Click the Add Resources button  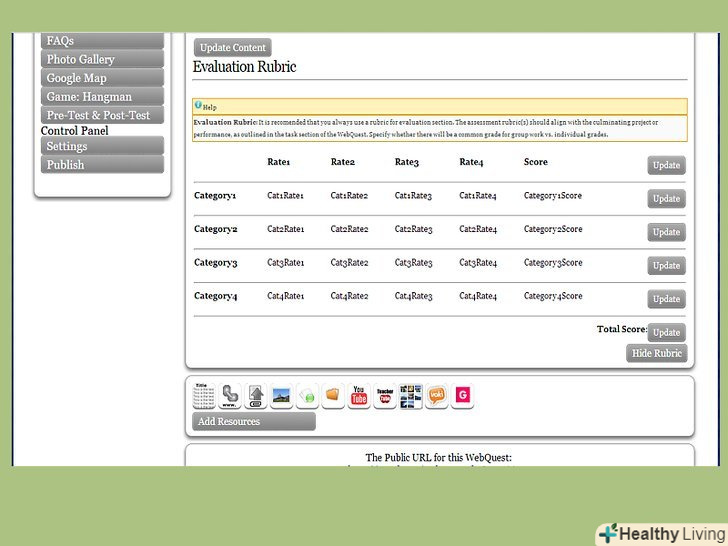coord(254,422)
